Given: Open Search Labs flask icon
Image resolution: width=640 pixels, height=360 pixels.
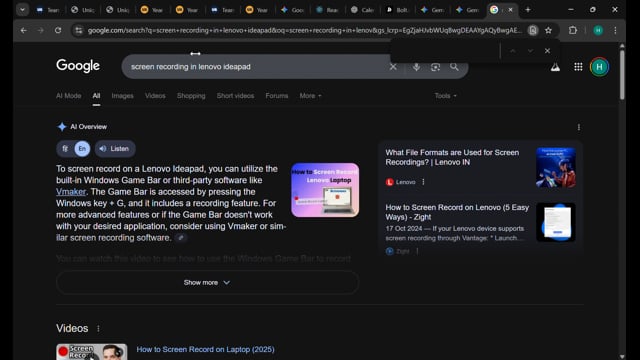Looking at the screenshot, I should [555, 67].
